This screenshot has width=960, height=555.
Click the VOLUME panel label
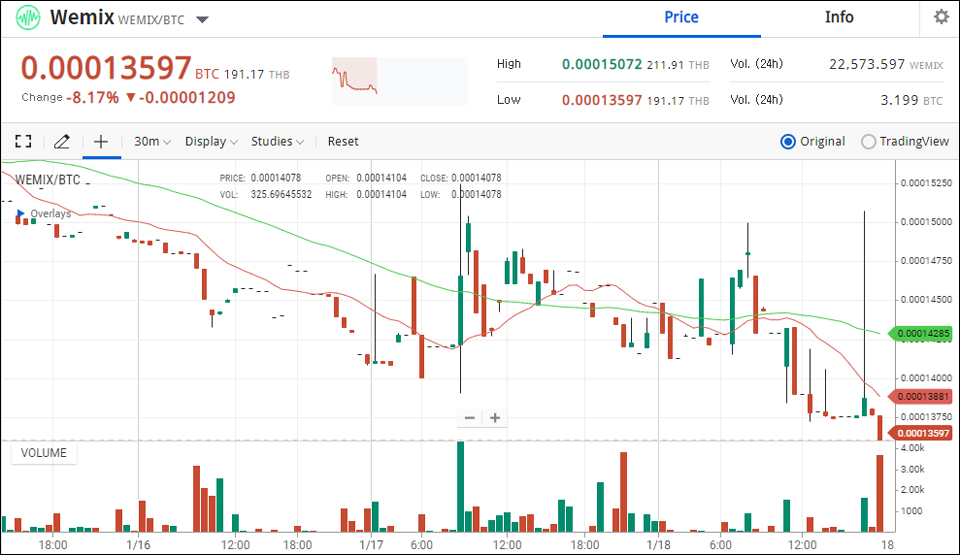pyautogui.click(x=44, y=453)
